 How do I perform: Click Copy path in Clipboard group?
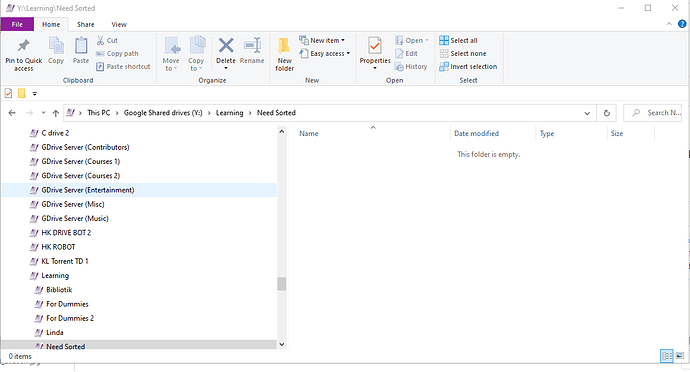[x=117, y=54]
